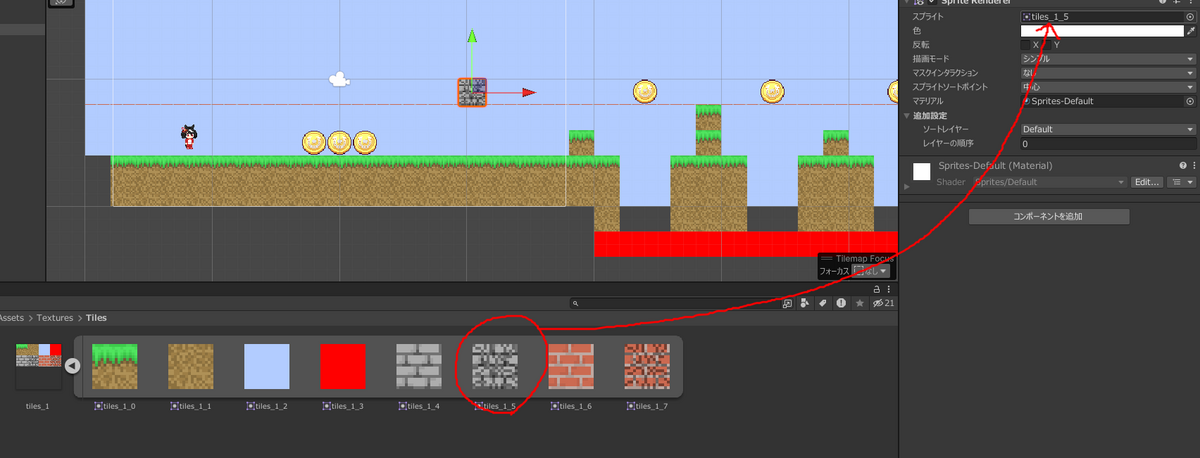The image size is (1200, 458).
Task: Click shader Edit... button
Action: pos(1147,182)
